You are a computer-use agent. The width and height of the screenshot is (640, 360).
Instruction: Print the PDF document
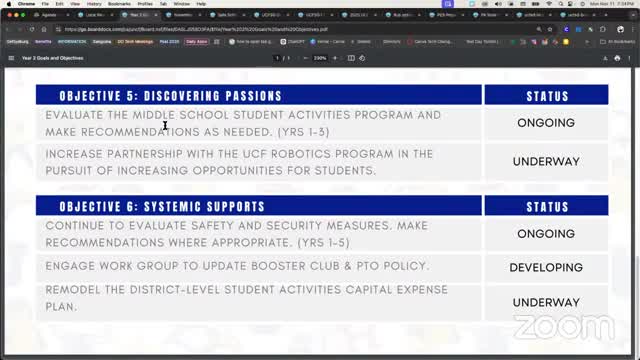[617, 58]
